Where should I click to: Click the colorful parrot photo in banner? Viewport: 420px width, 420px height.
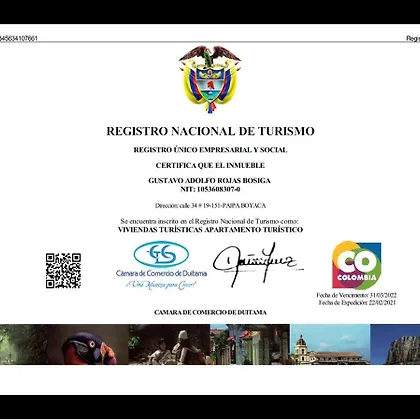point(88,344)
